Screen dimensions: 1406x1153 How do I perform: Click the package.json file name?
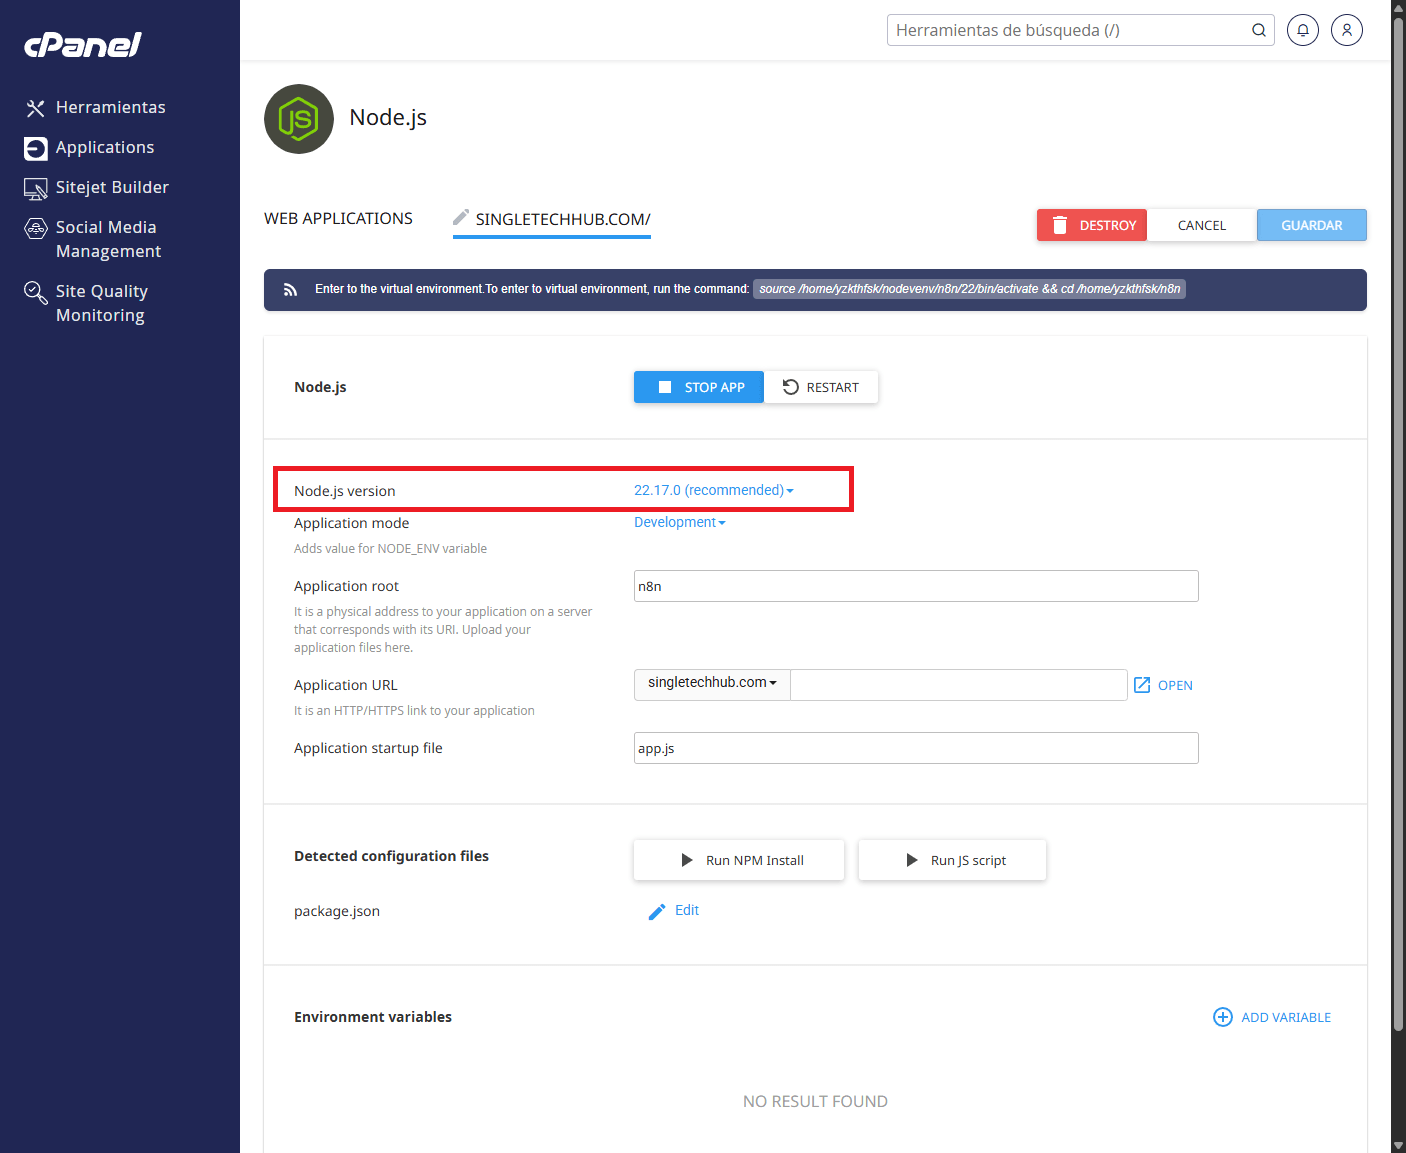point(337,911)
